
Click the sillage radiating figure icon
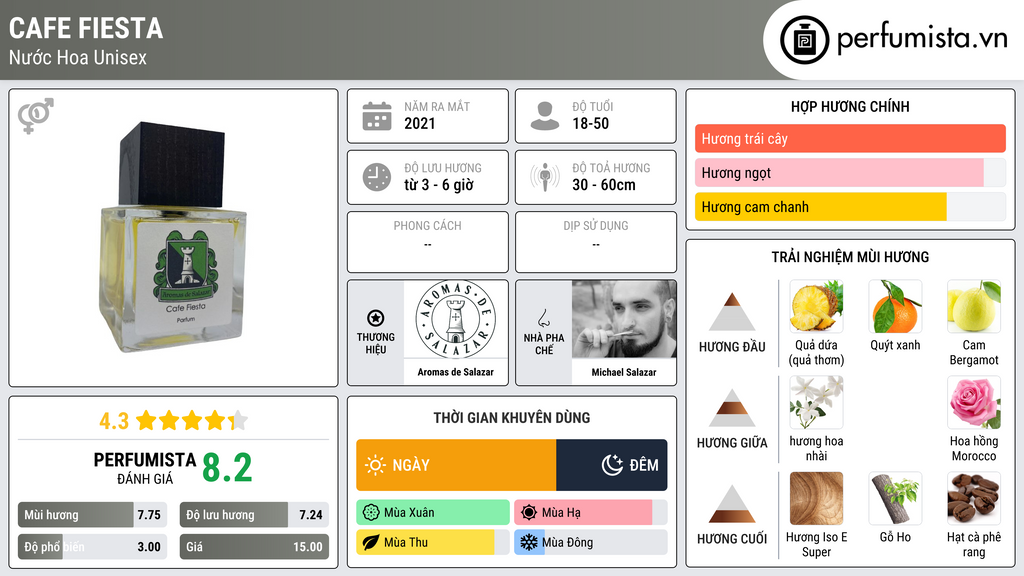[545, 177]
